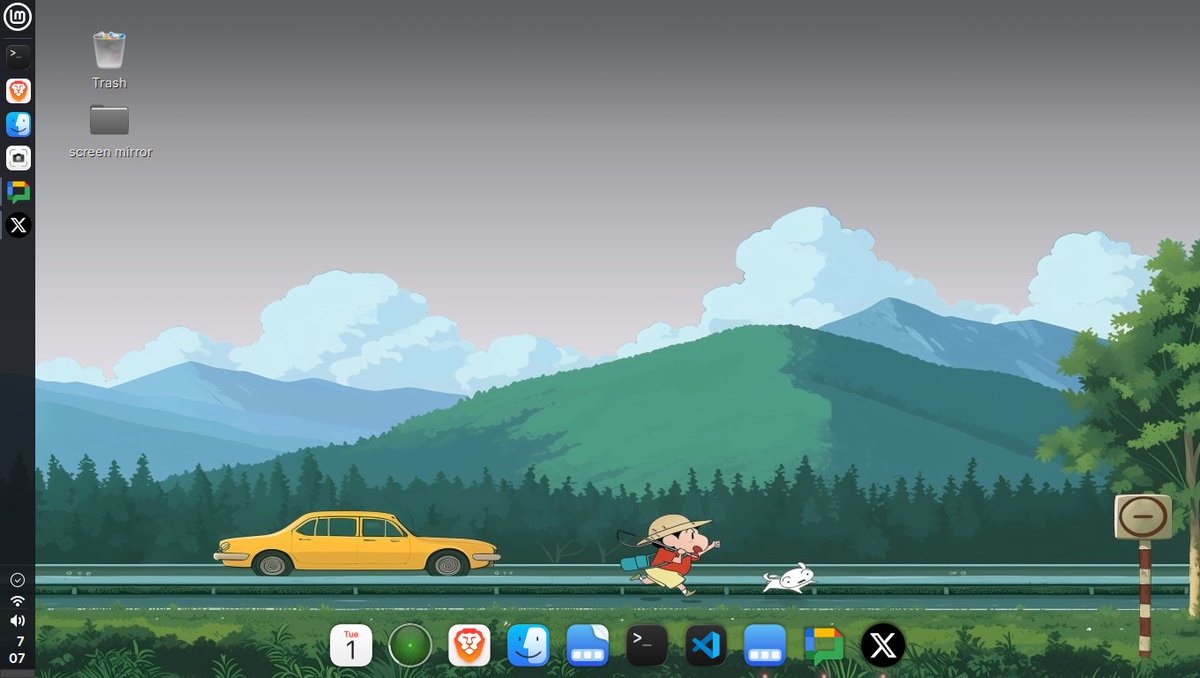Viewport: 1200px width, 678px height.
Task: Select the screen mirror folder on desktop
Action: 109,120
